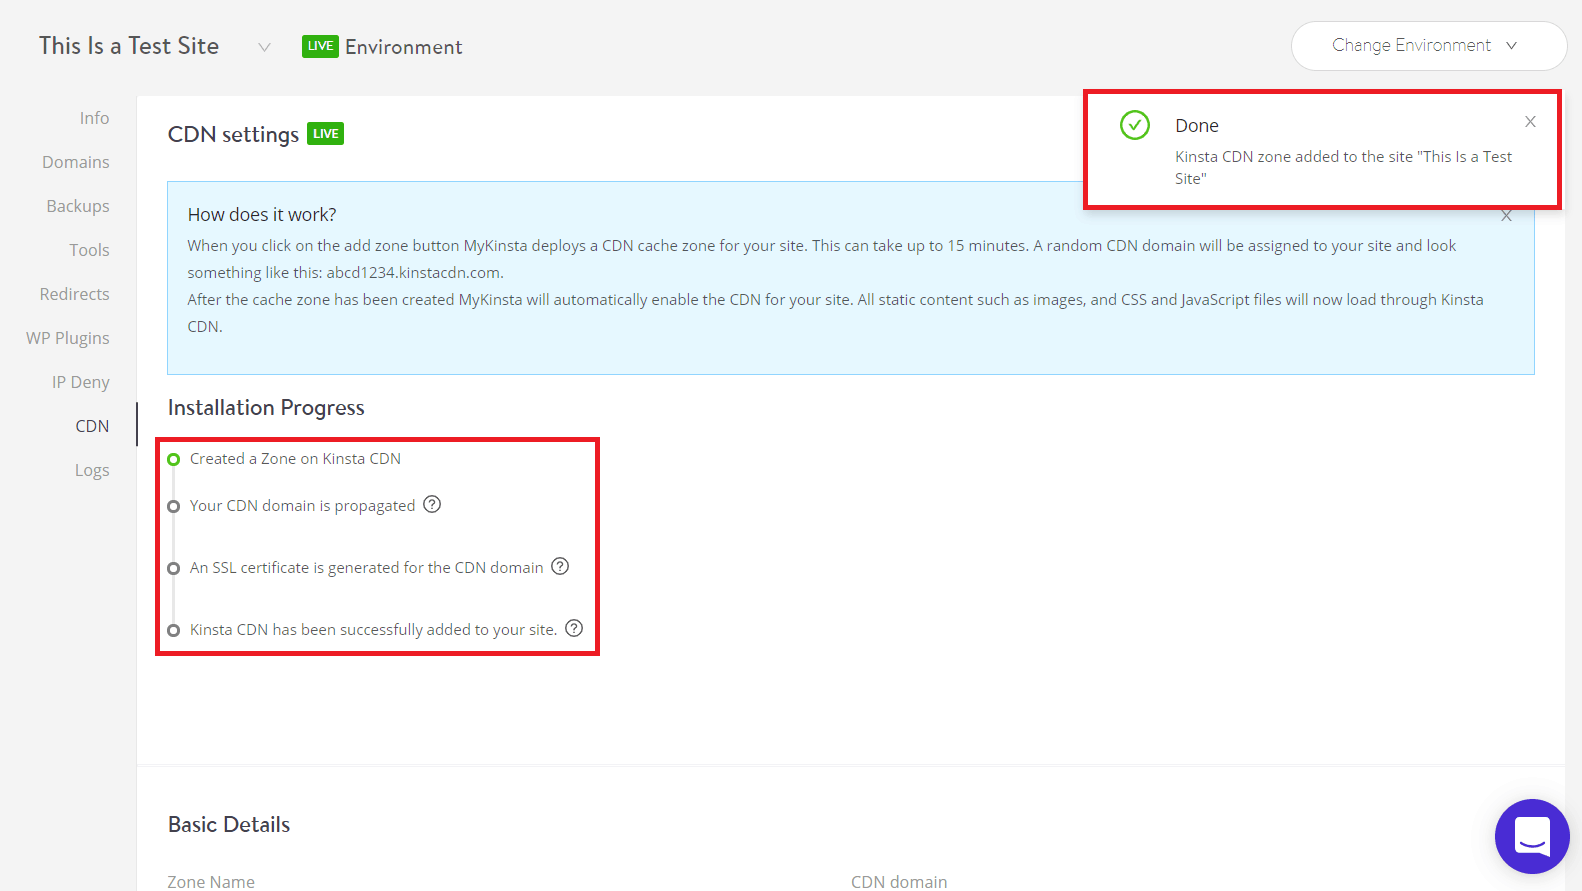The height and width of the screenshot is (891, 1582).
Task: Click green progress dot for Created a Zone
Action: click(173, 459)
